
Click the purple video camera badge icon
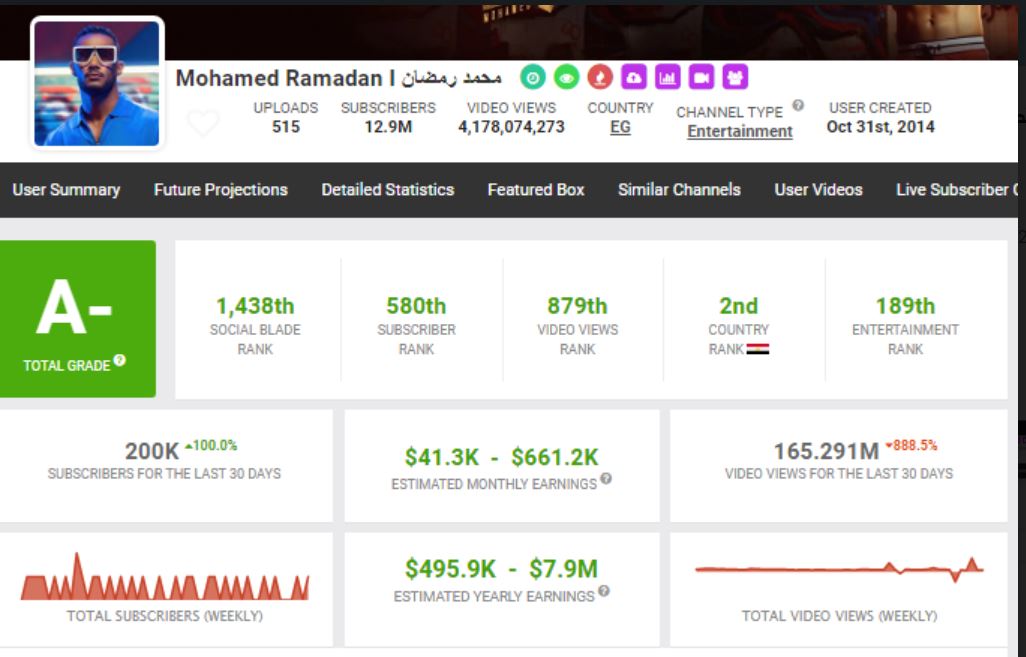tap(701, 77)
